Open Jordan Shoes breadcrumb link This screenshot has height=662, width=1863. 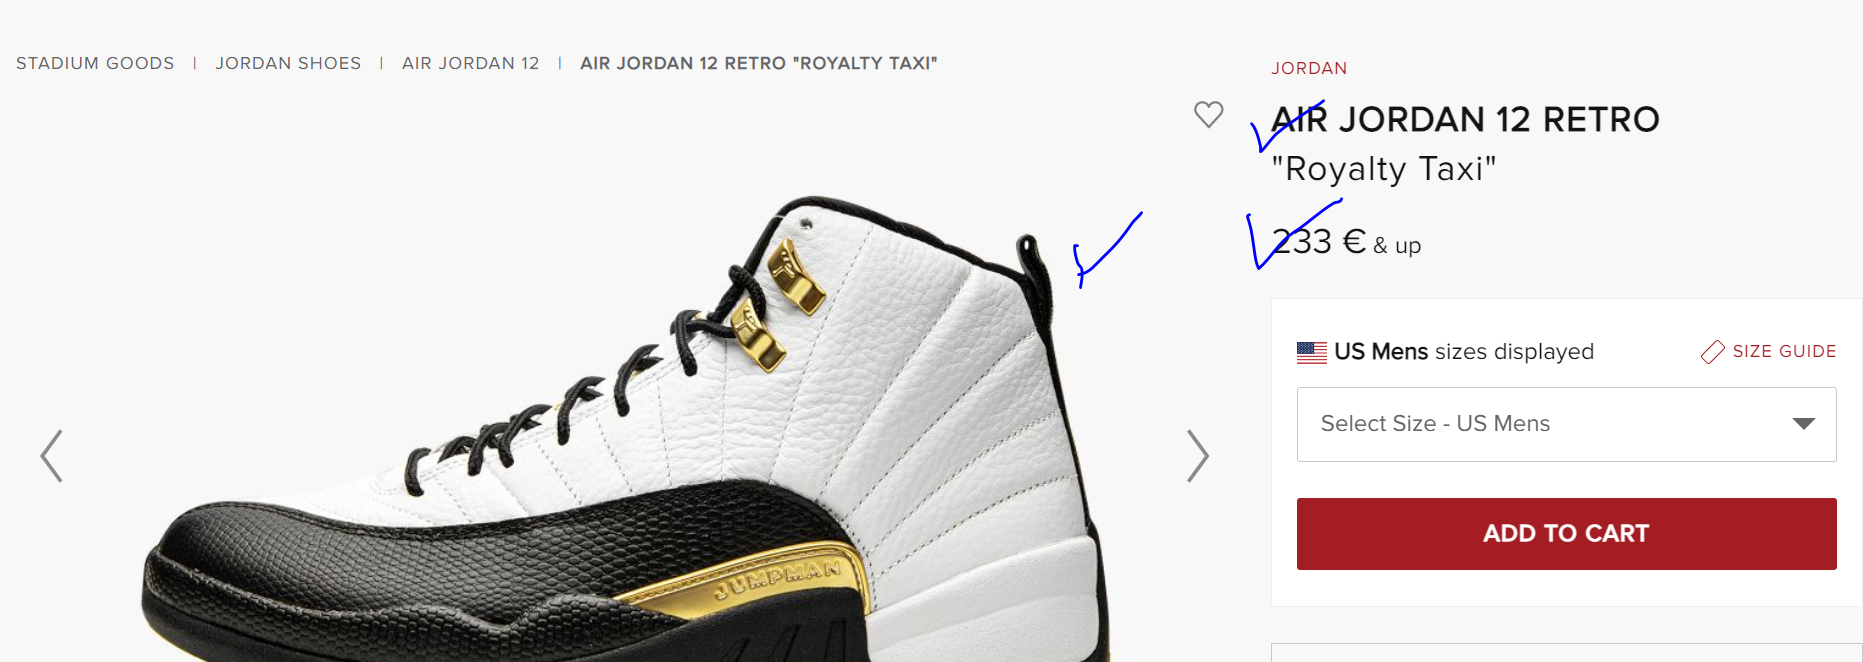tap(288, 63)
